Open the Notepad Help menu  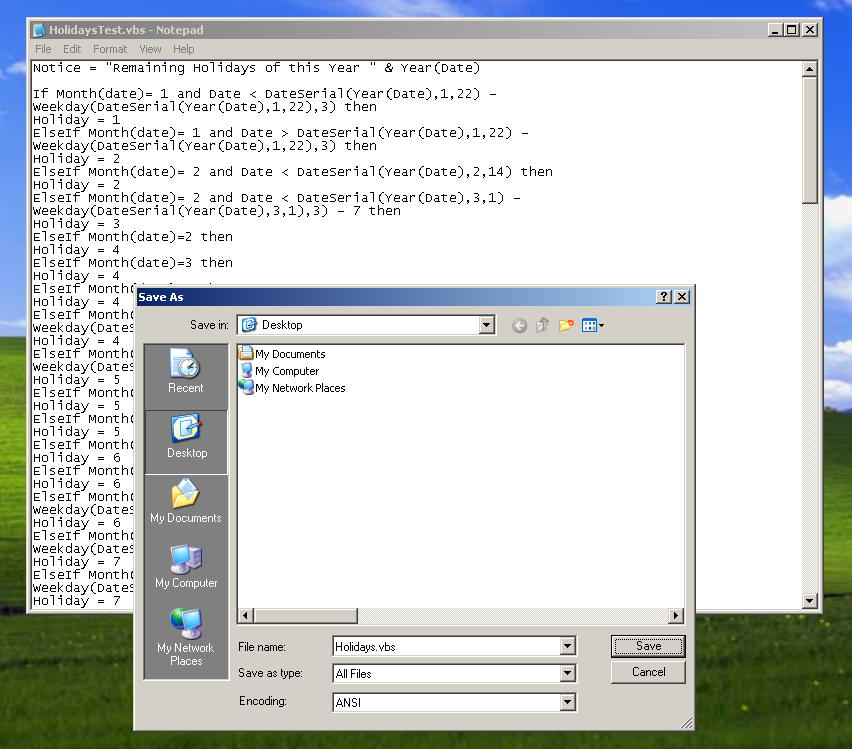click(184, 49)
